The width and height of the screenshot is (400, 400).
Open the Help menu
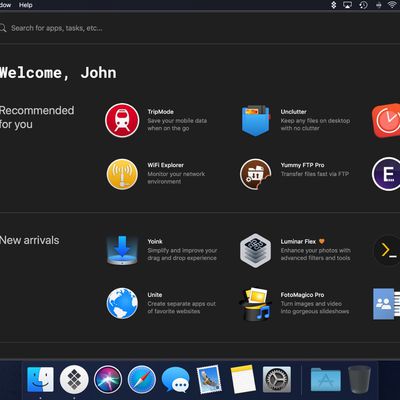[x=26, y=5]
